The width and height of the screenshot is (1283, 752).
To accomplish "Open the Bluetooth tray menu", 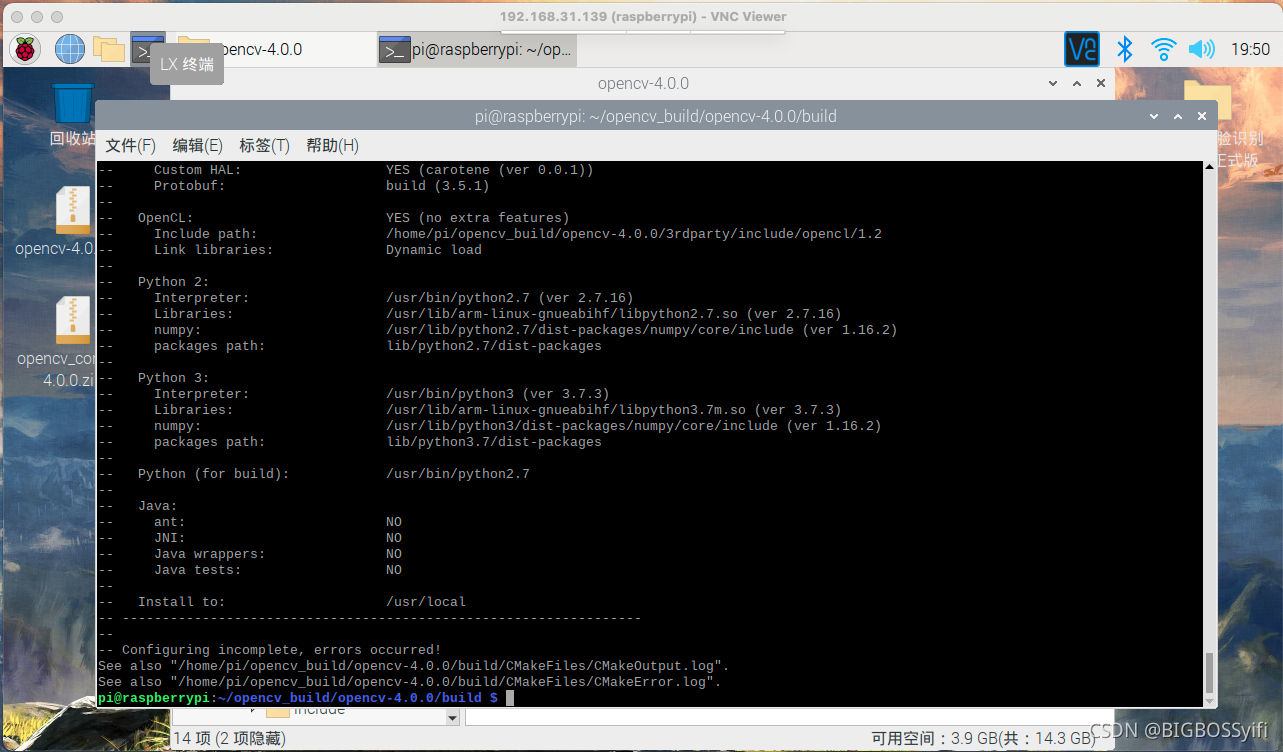I will pos(1124,49).
